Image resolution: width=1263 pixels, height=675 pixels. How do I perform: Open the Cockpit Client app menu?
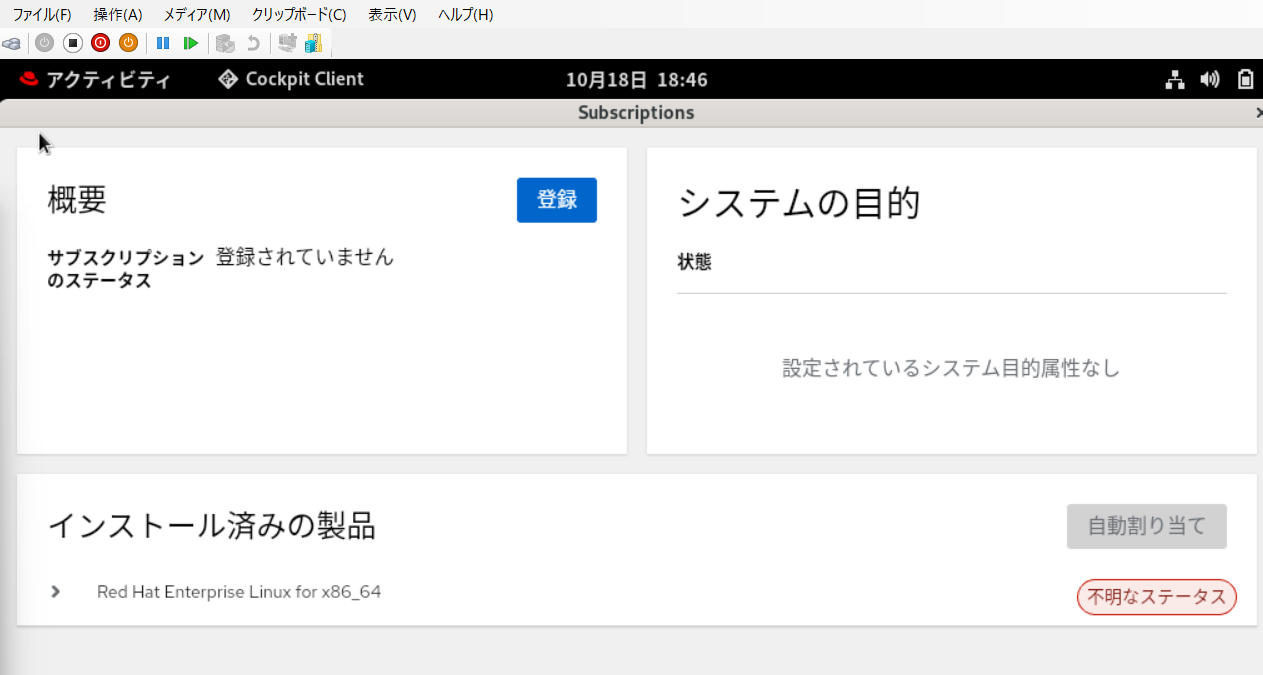291,80
